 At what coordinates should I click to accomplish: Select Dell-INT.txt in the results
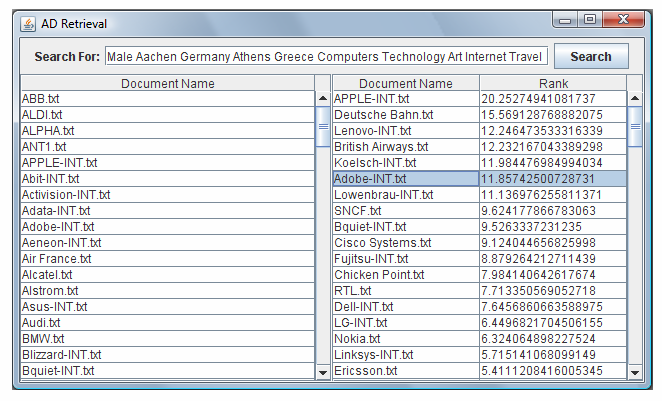coord(406,307)
